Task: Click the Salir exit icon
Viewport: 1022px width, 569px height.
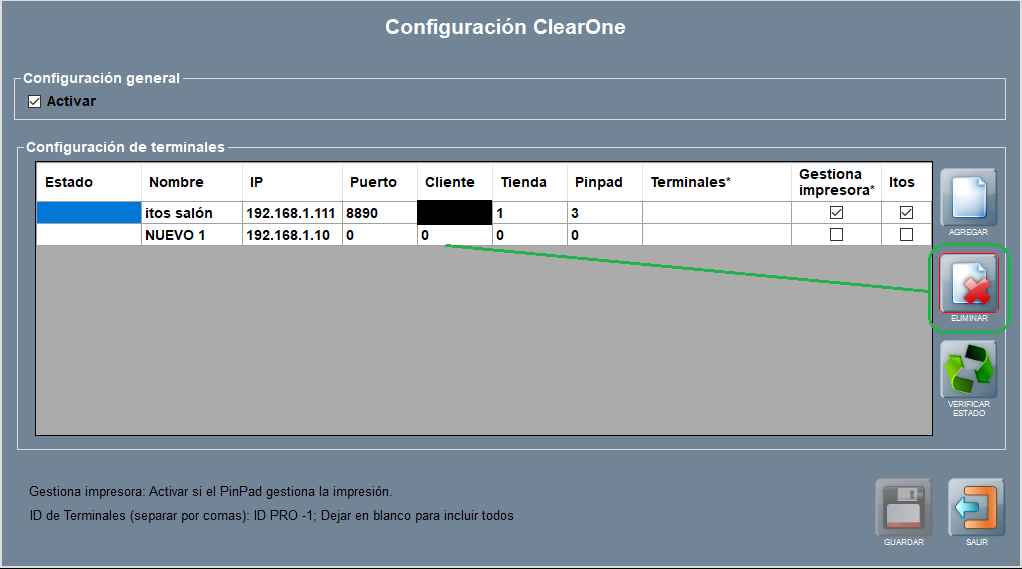Action: (x=976, y=507)
